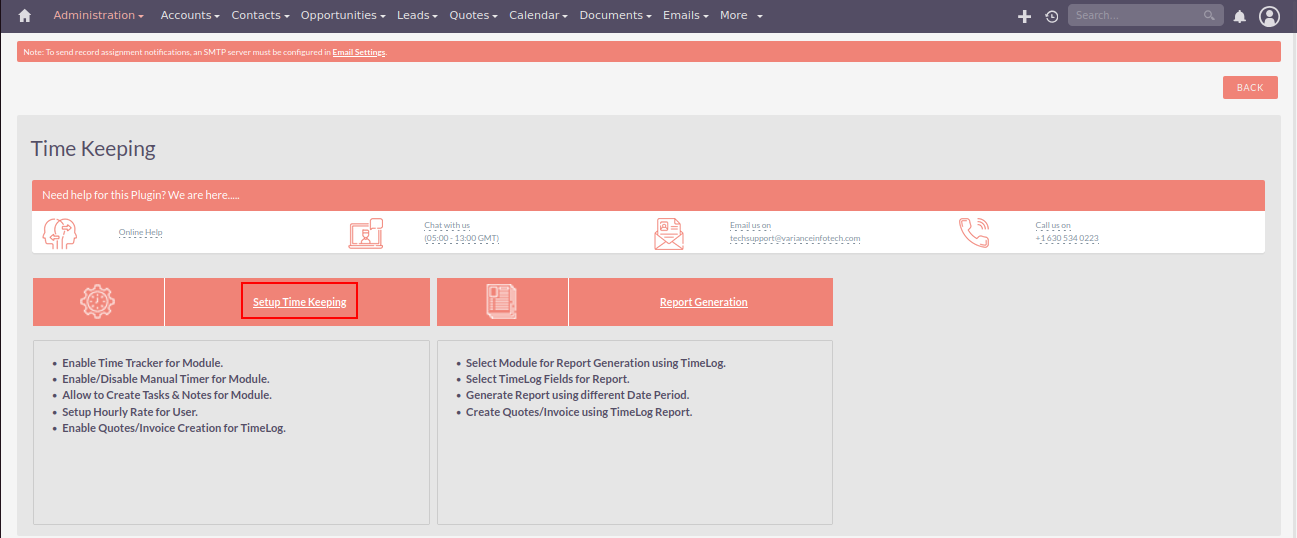1297x538 pixels.
Task: Open the recently viewed history icon
Action: click(x=1051, y=16)
